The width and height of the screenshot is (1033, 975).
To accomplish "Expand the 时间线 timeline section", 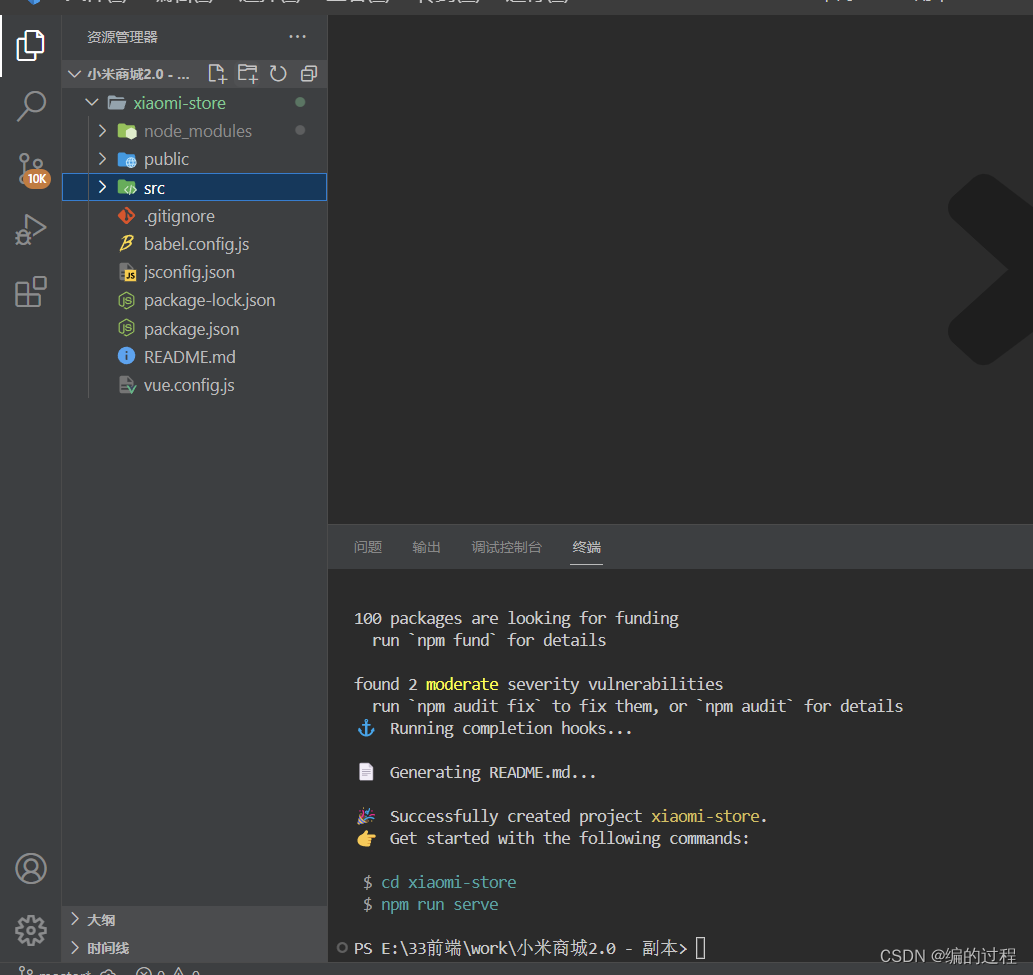I will click(75, 947).
